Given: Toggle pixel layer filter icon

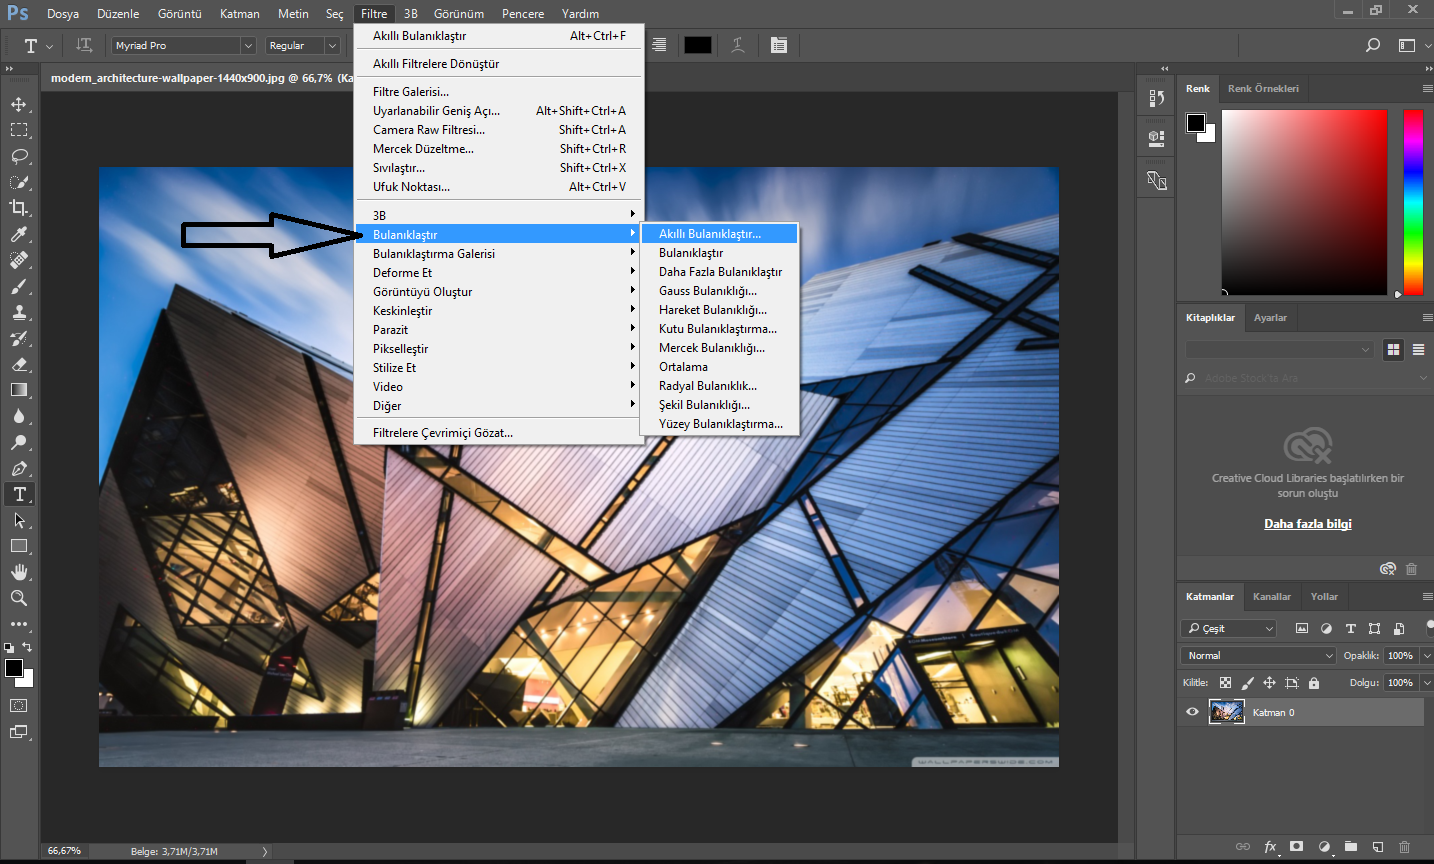Looking at the screenshot, I should (x=1302, y=628).
